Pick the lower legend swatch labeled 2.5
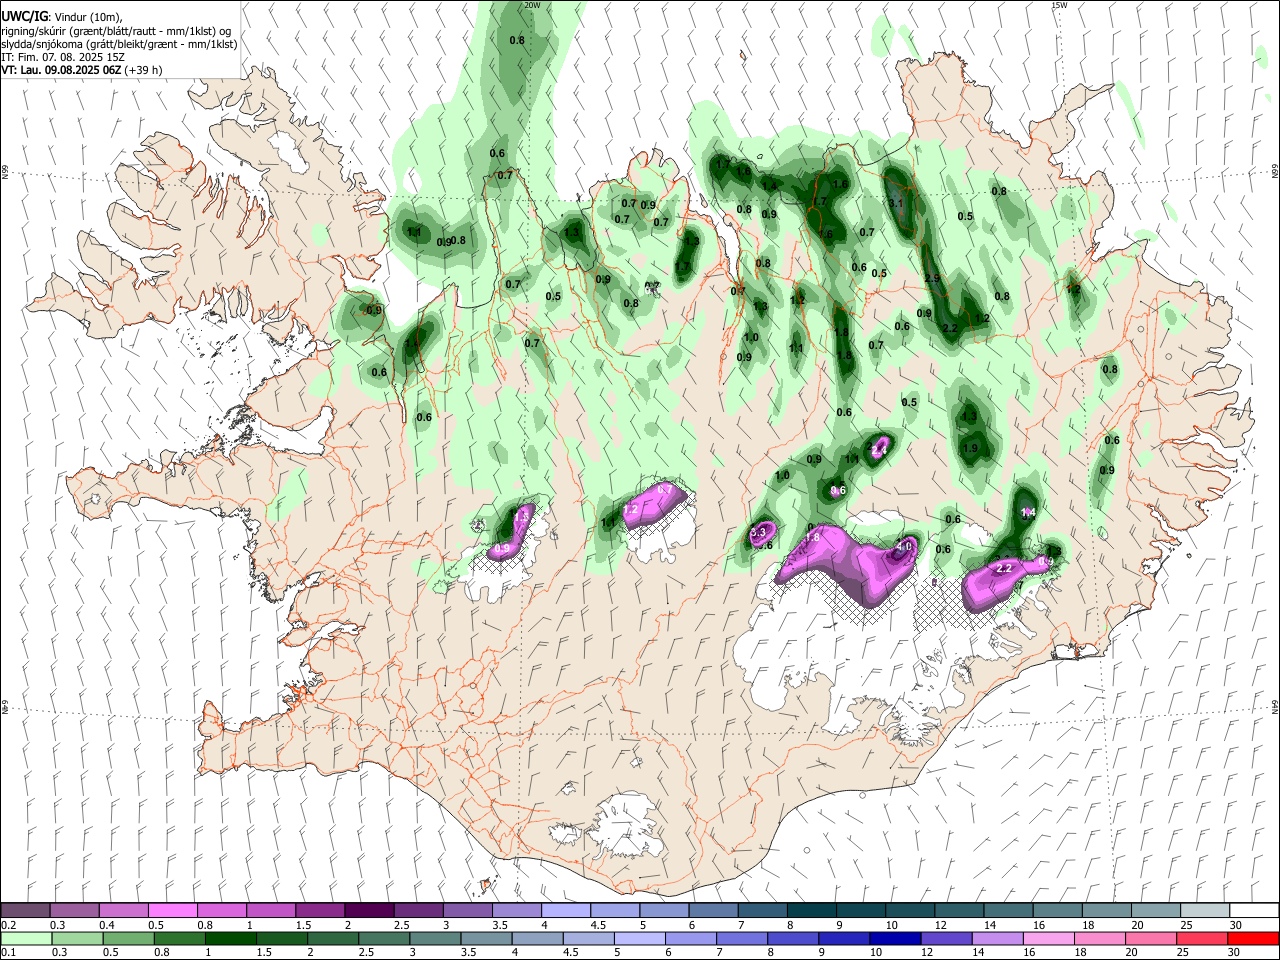Screen dimensions: 1280x960 pos(383,938)
